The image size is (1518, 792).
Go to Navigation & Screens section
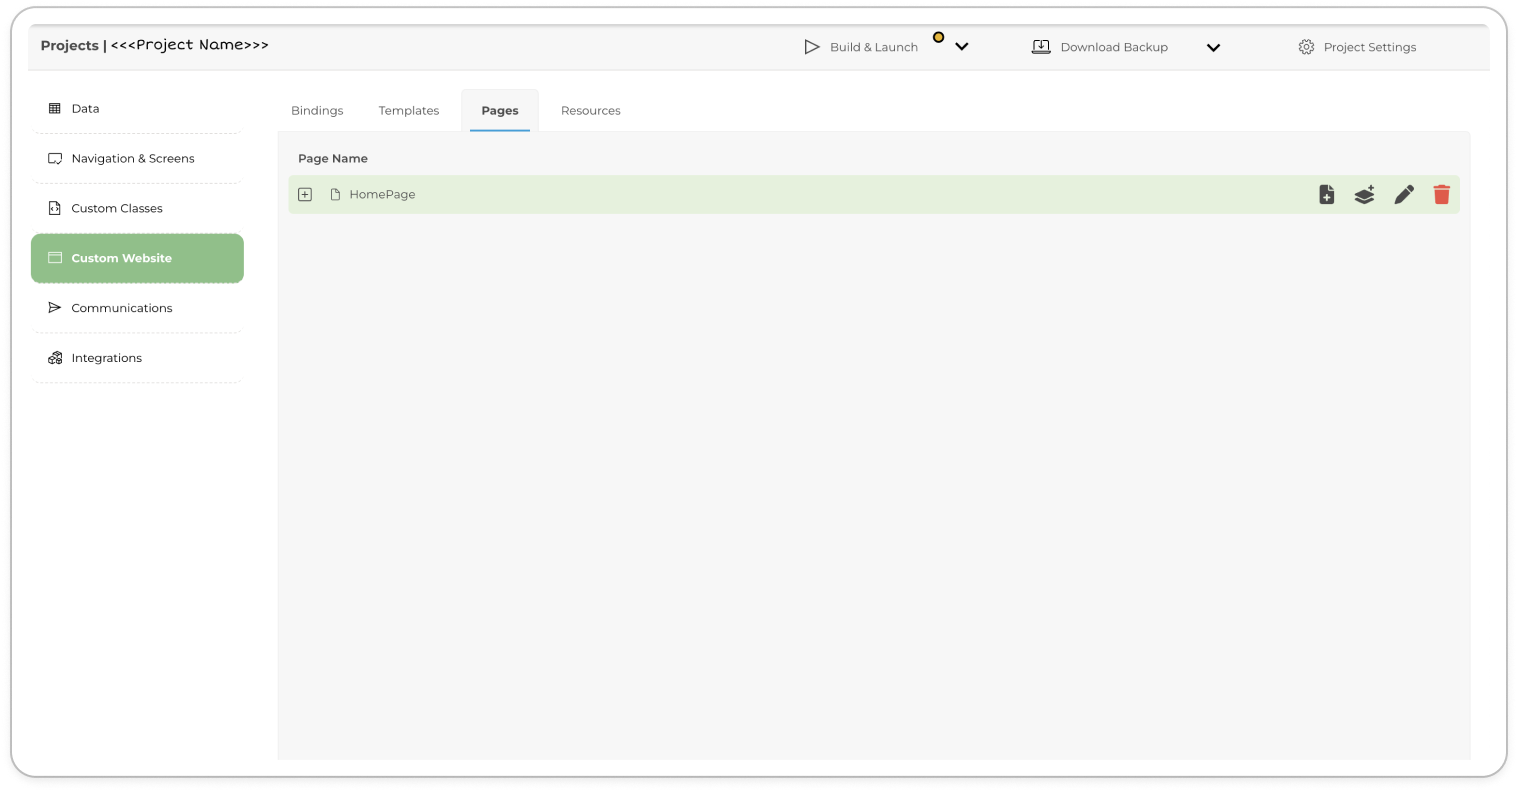click(132, 159)
